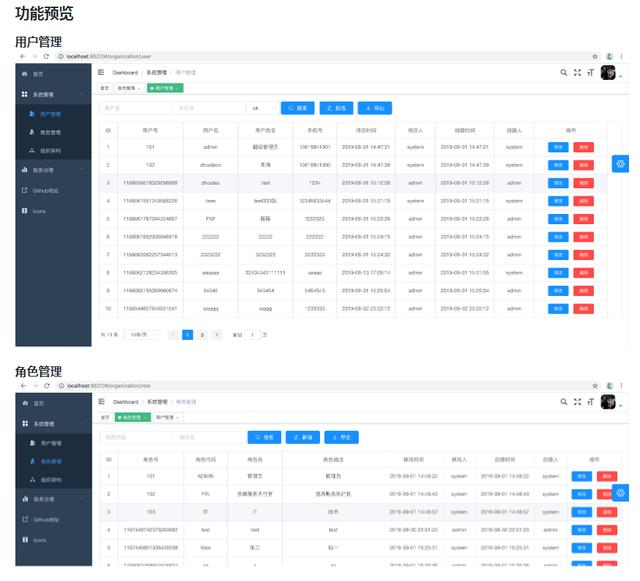Collapse sidebar with hamburger icon on user management page
The image size is (640, 581).
101,72
